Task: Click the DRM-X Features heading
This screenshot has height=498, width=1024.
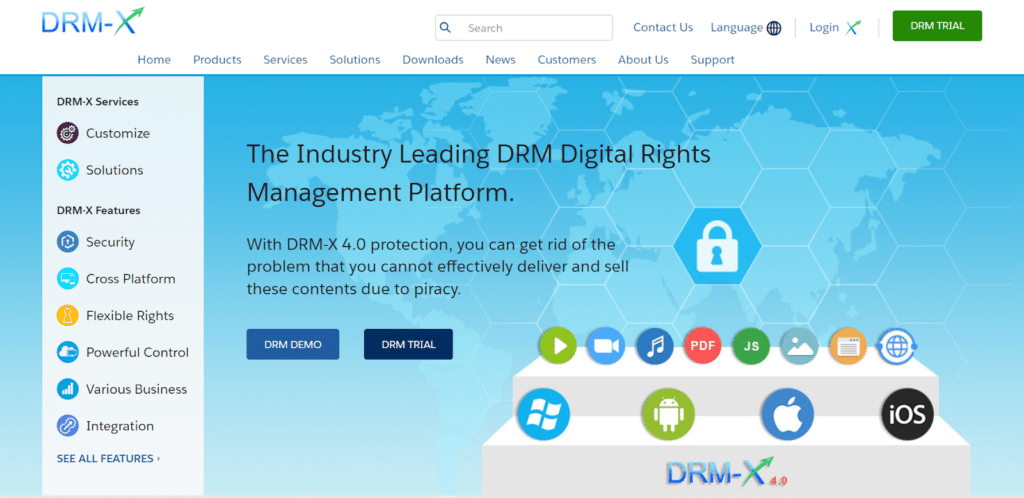Action: click(99, 210)
